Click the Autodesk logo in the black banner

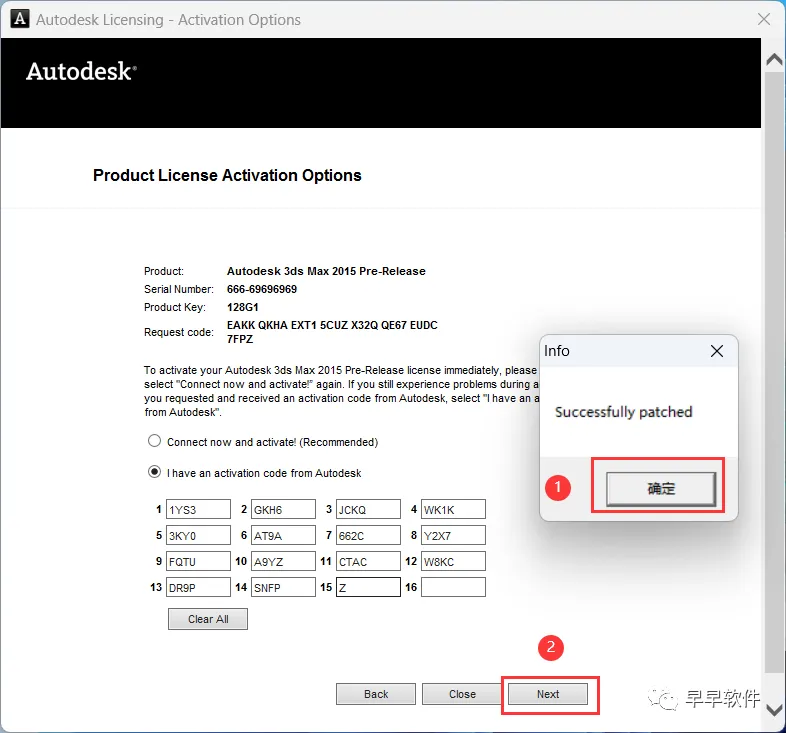(81, 71)
